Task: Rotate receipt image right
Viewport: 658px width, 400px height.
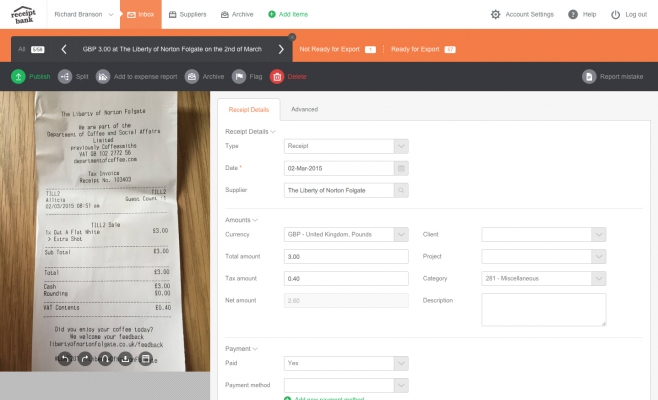Action: click(x=85, y=358)
